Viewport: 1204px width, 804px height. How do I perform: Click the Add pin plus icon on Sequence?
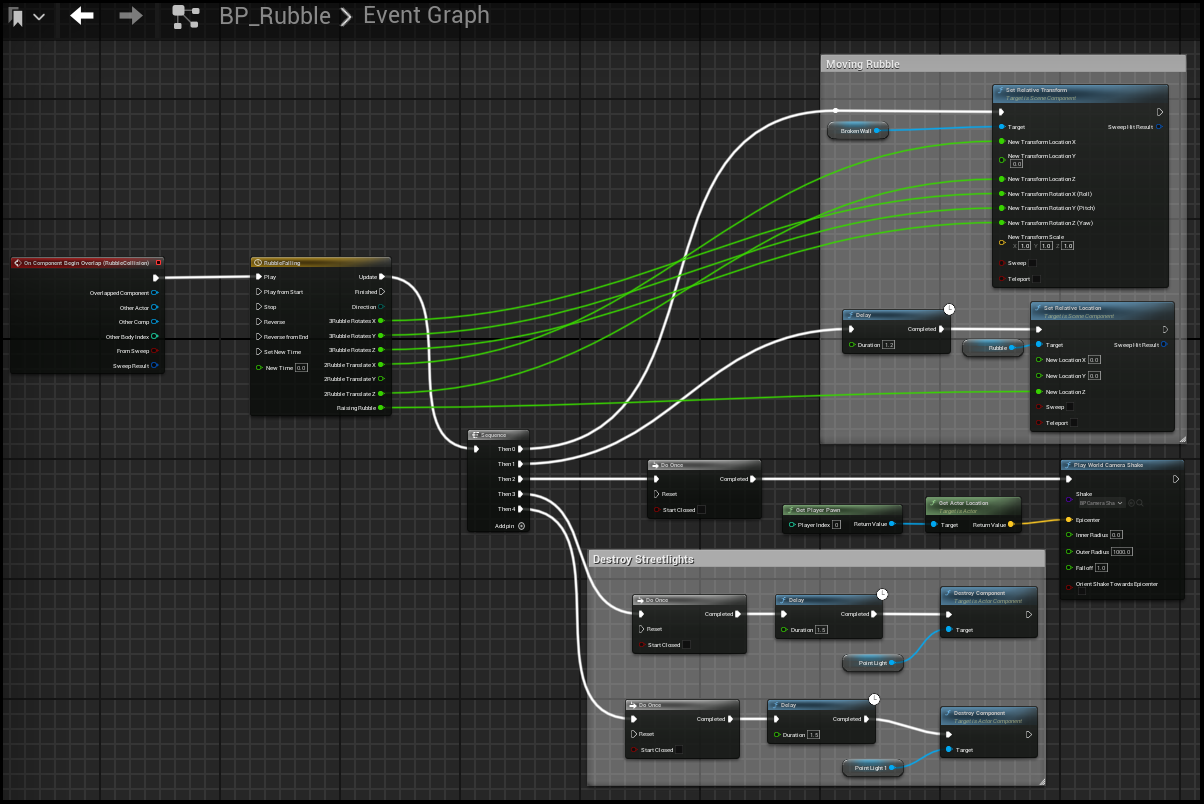[521, 525]
